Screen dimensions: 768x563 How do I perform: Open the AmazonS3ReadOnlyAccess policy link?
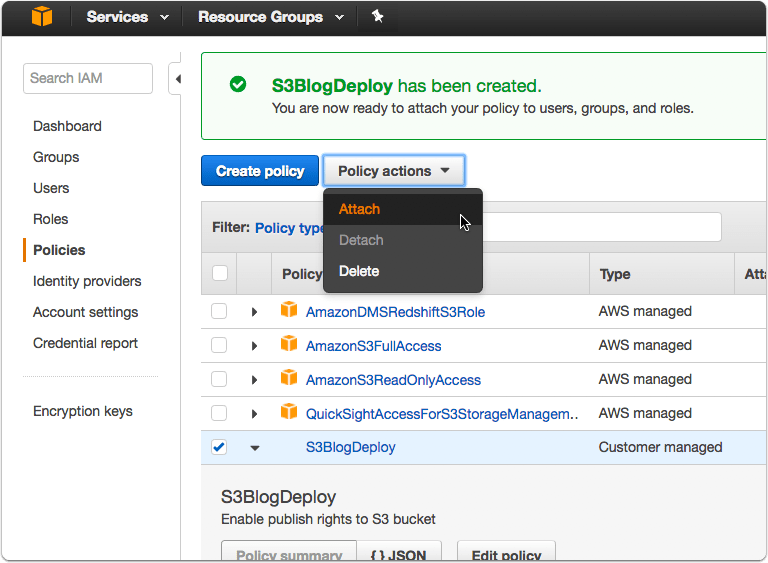pos(393,380)
